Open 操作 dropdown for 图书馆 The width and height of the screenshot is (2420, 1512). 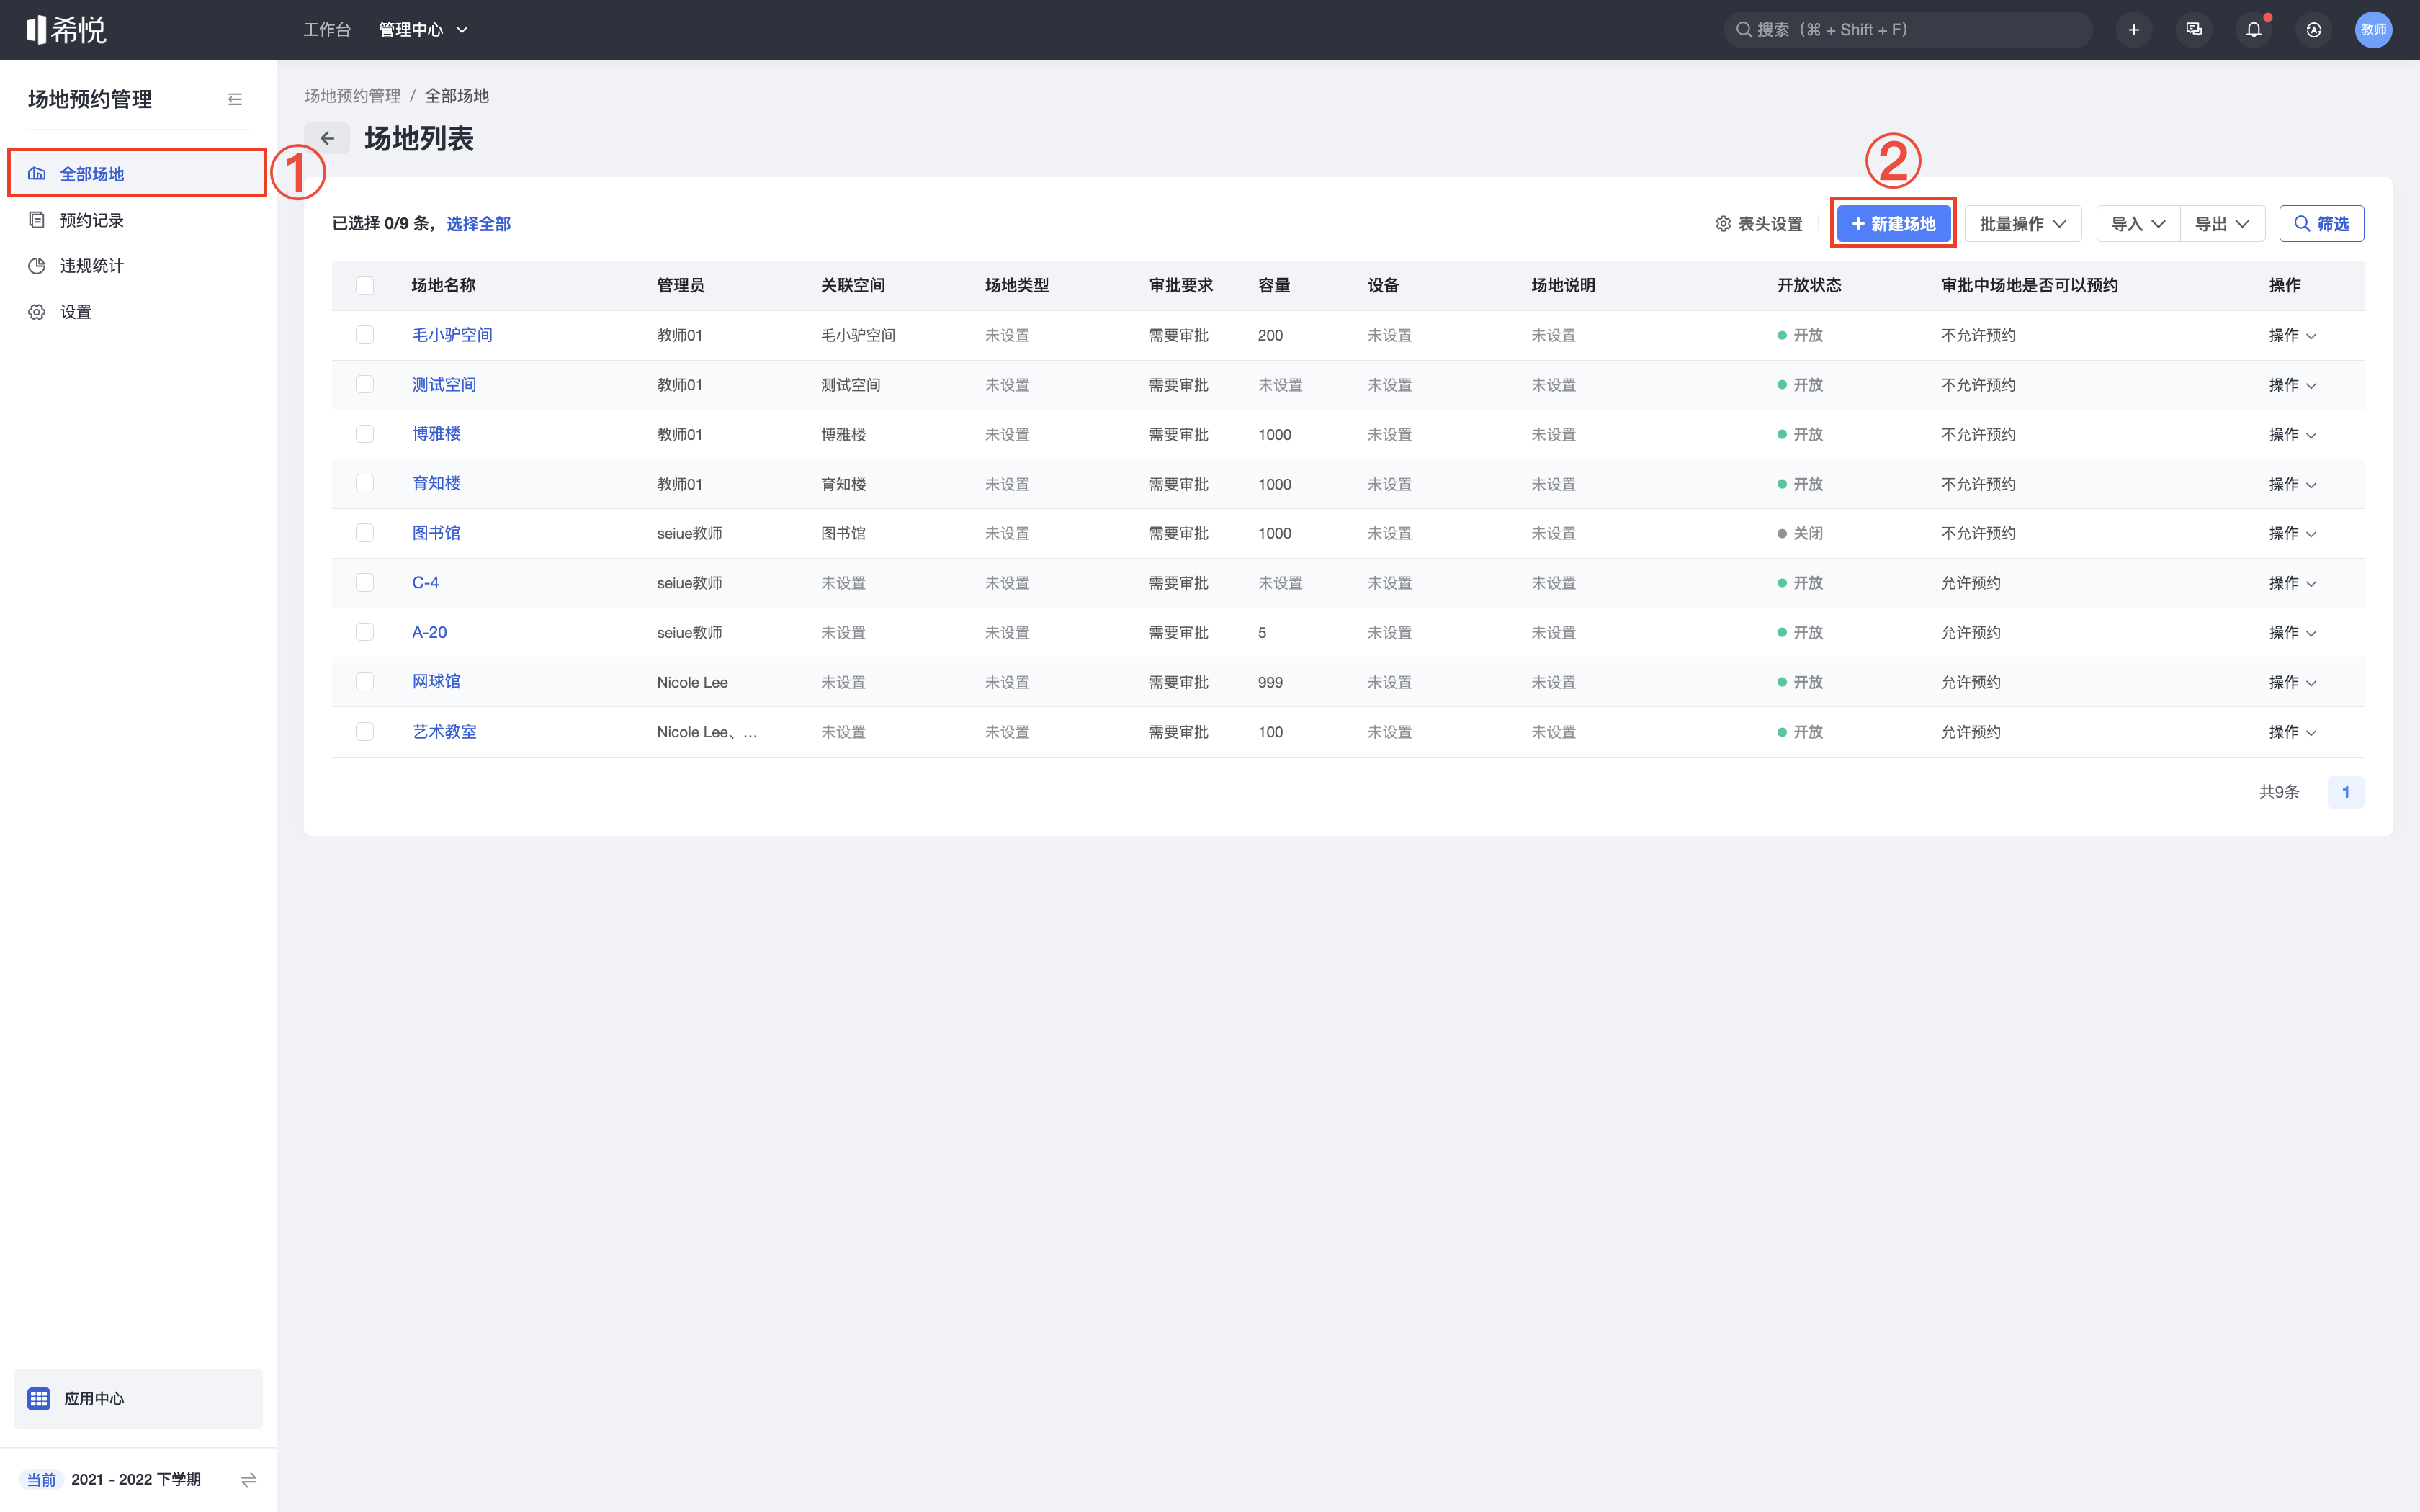(2292, 533)
